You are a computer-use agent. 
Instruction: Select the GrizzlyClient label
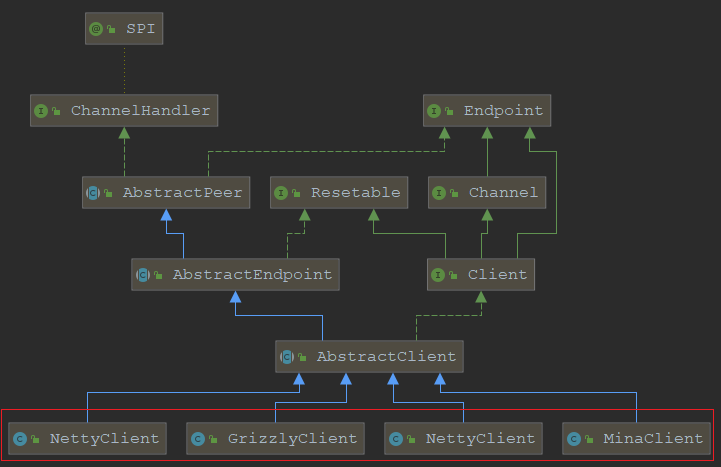pos(292,439)
